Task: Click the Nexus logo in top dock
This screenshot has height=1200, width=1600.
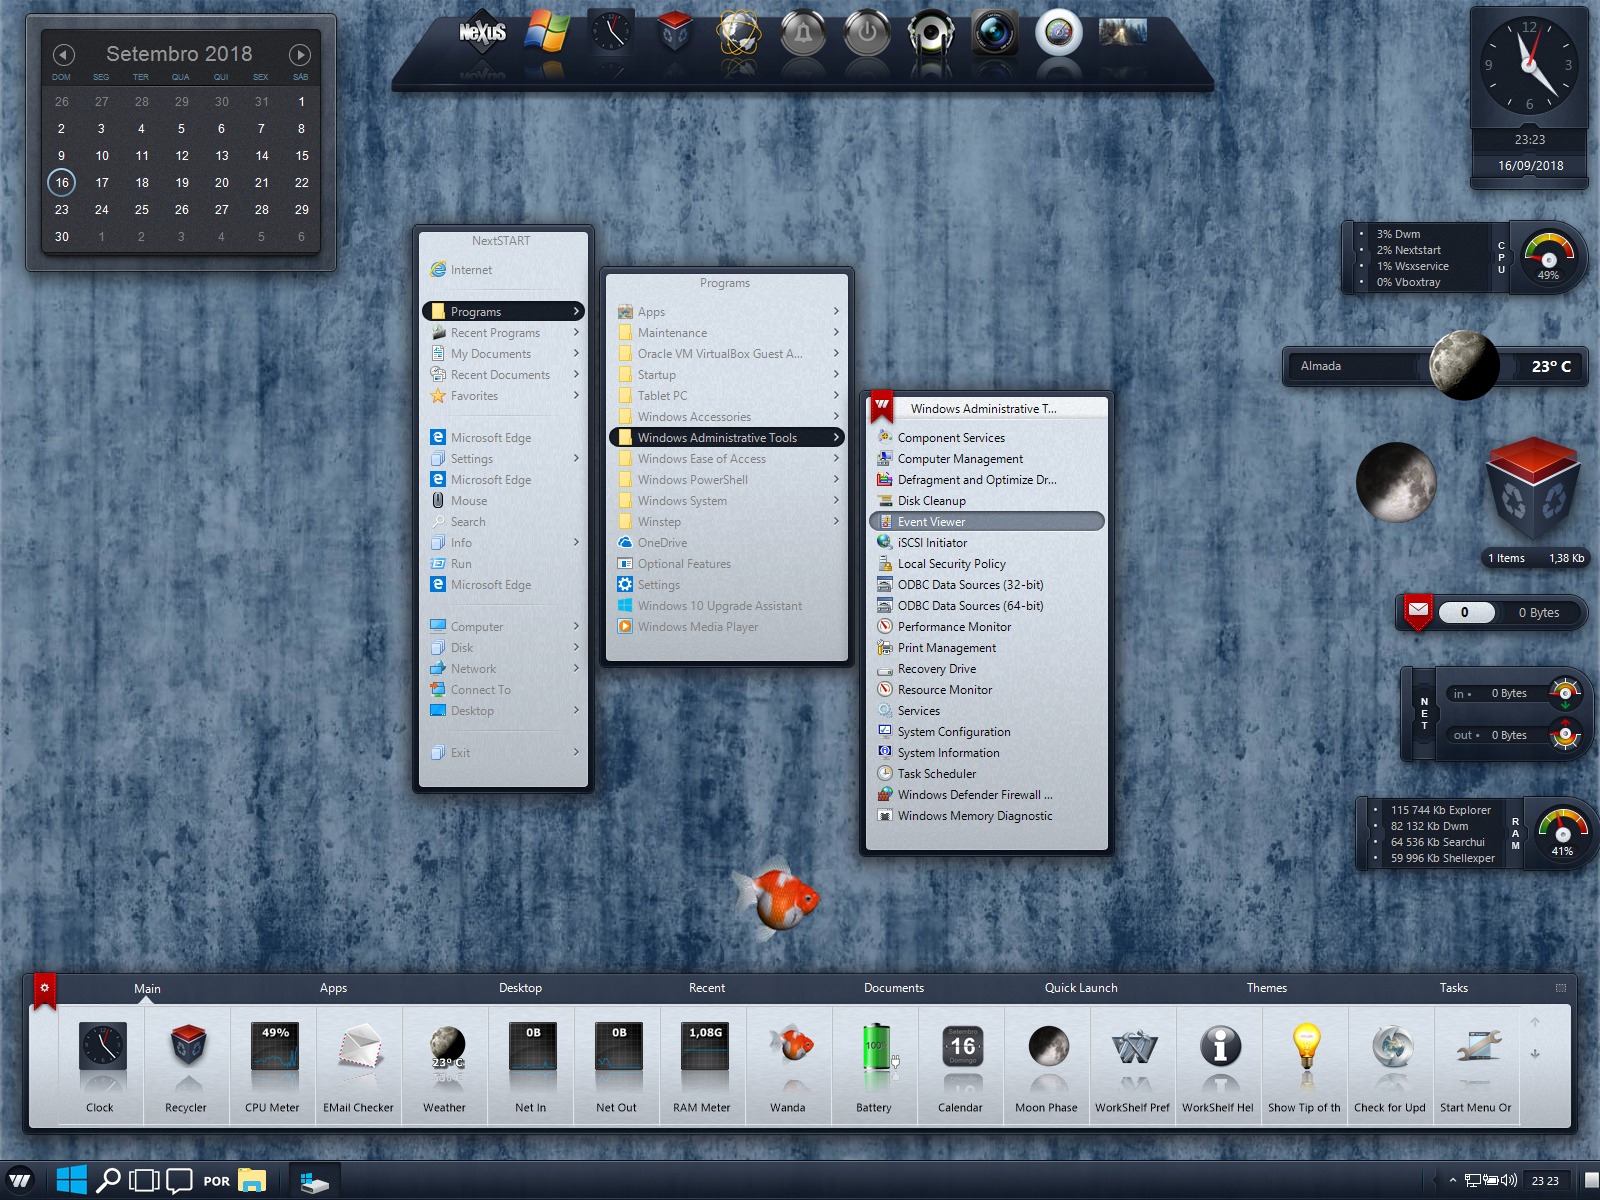Action: coord(483,32)
